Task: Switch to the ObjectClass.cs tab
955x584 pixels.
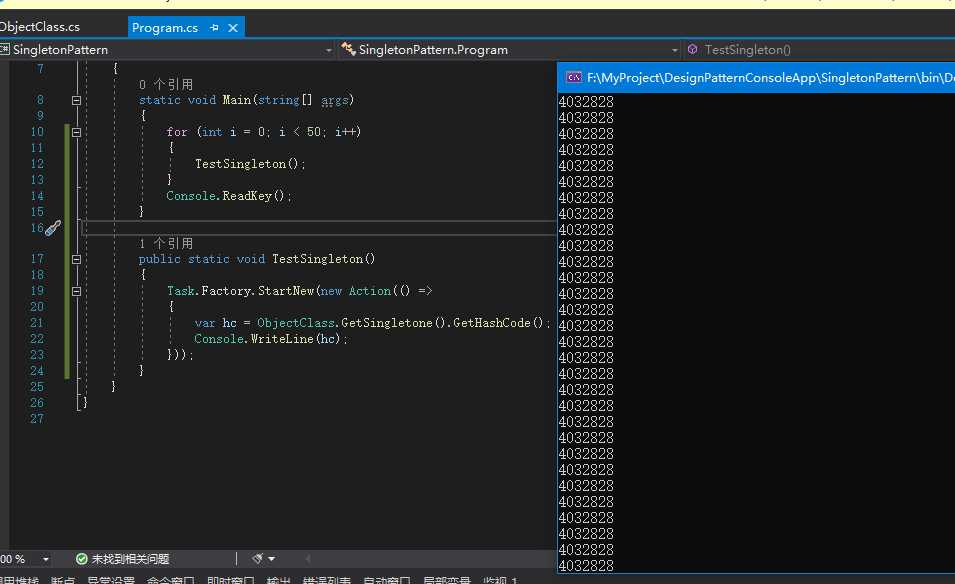Action: point(40,27)
